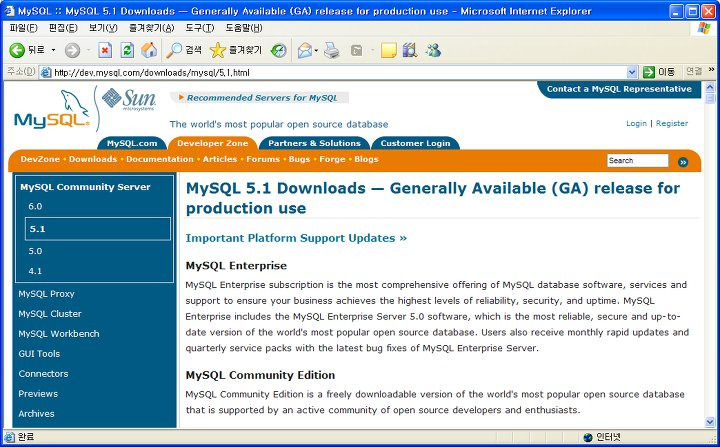Click the Login link
Viewport: 720px width, 447px height.
tap(636, 123)
